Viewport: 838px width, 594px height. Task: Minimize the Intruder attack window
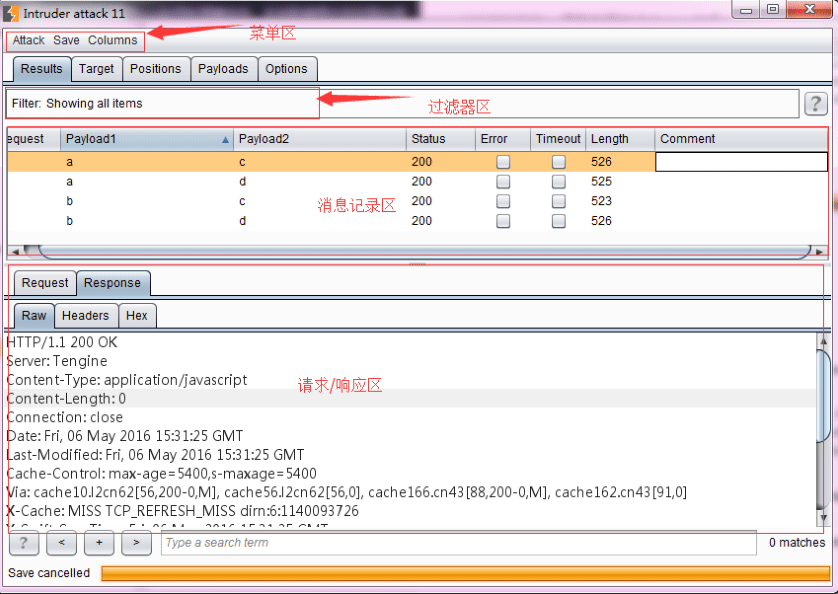(x=747, y=10)
